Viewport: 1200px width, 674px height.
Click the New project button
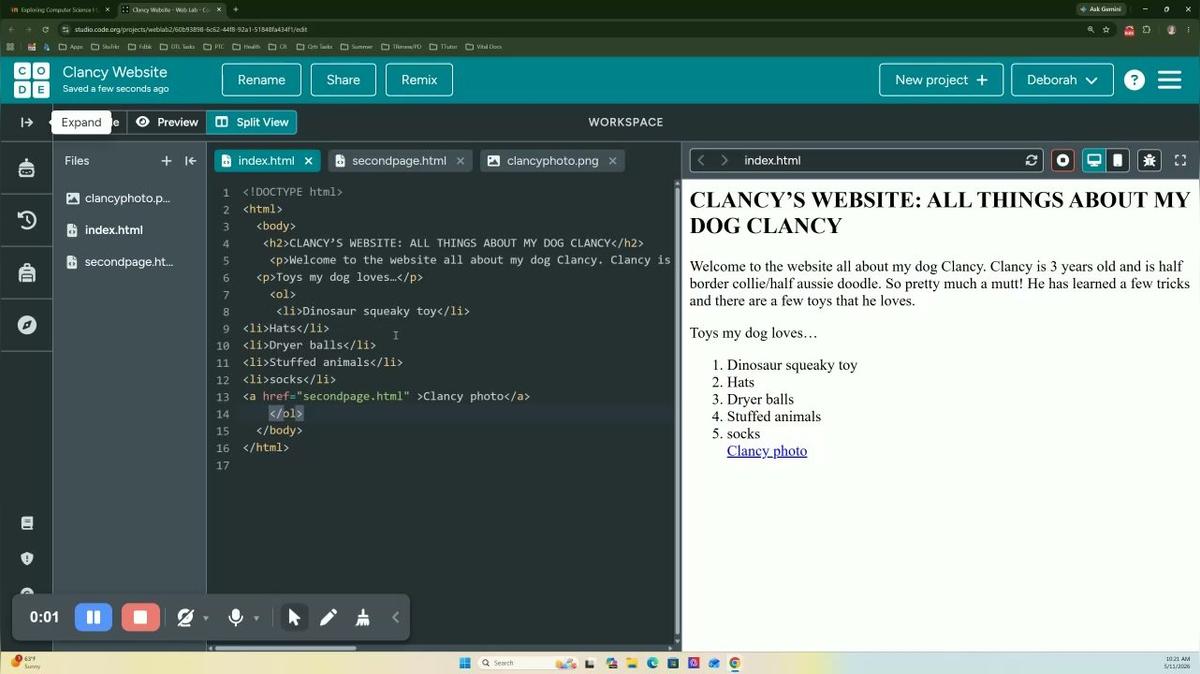pos(941,80)
